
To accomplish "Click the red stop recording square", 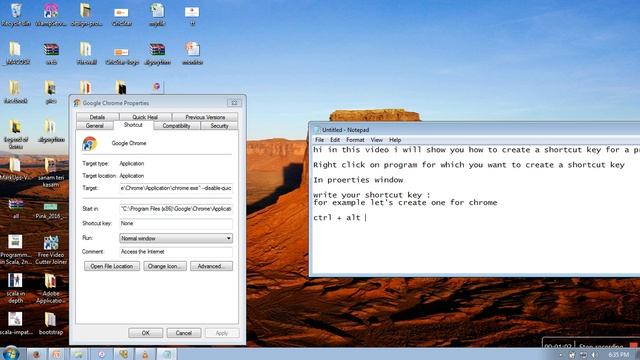I will pos(633,346).
